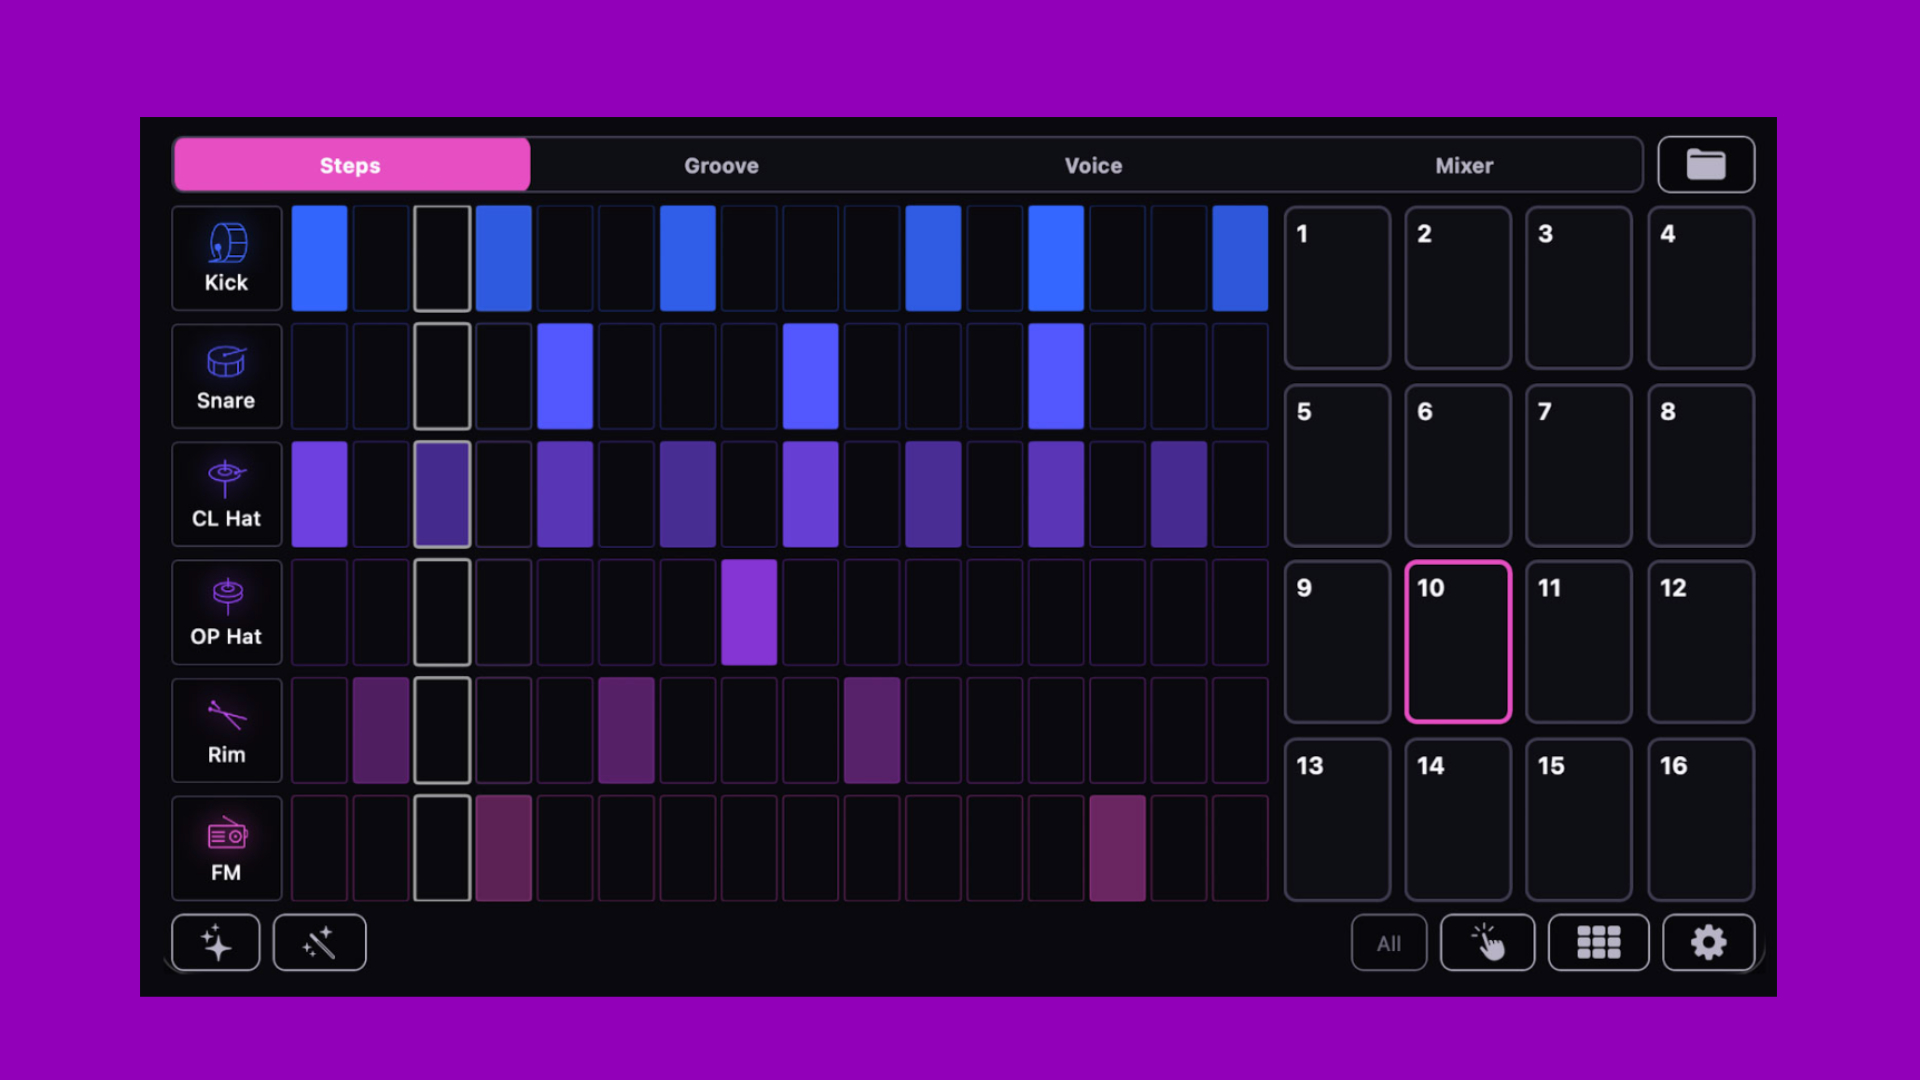Select the FM radio track icon
This screenshot has width=1920, height=1080.
(x=227, y=848)
